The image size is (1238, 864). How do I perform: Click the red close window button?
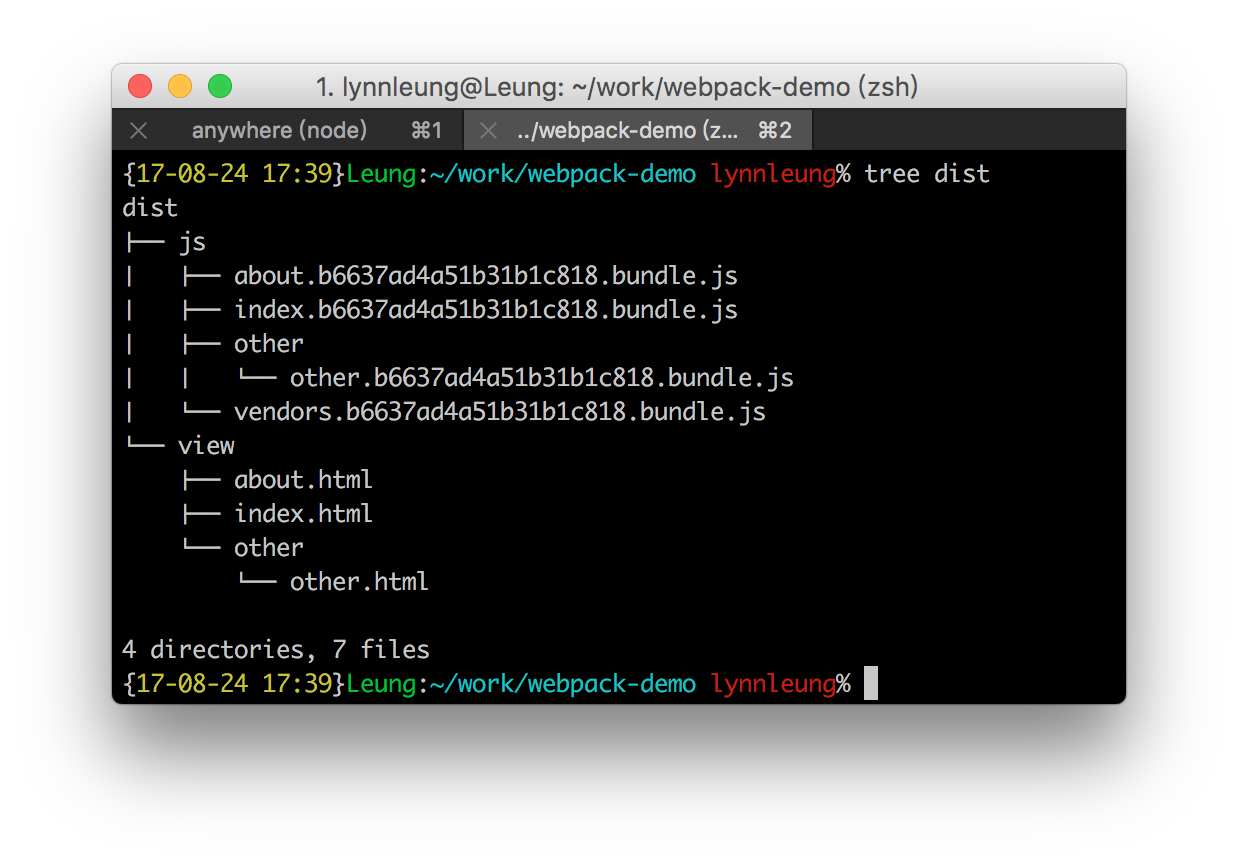[x=140, y=87]
